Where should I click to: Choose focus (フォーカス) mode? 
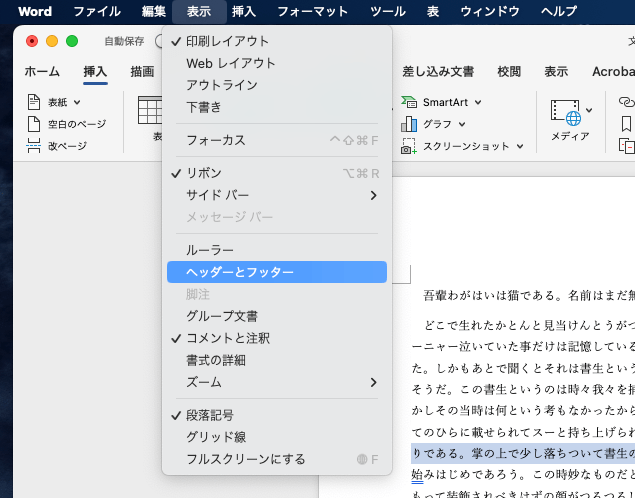[277, 140]
